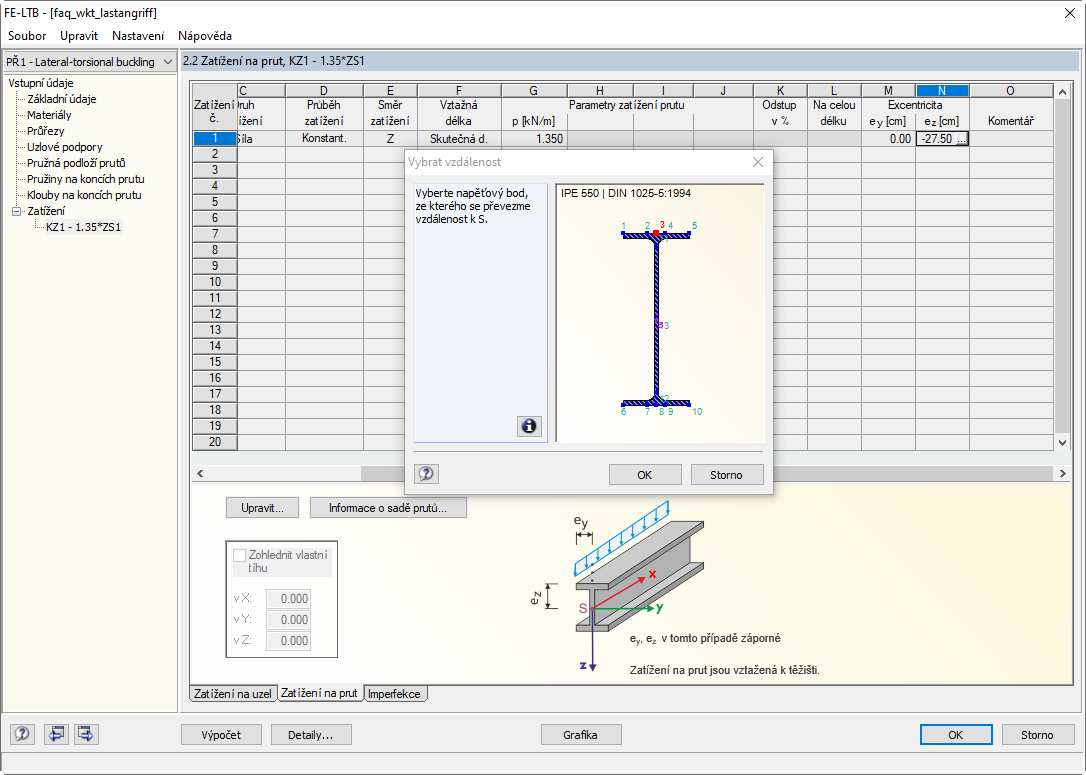1086x775 pixels.
Task: Switch to Imperfekce tab
Action: pyautogui.click(x=395, y=693)
